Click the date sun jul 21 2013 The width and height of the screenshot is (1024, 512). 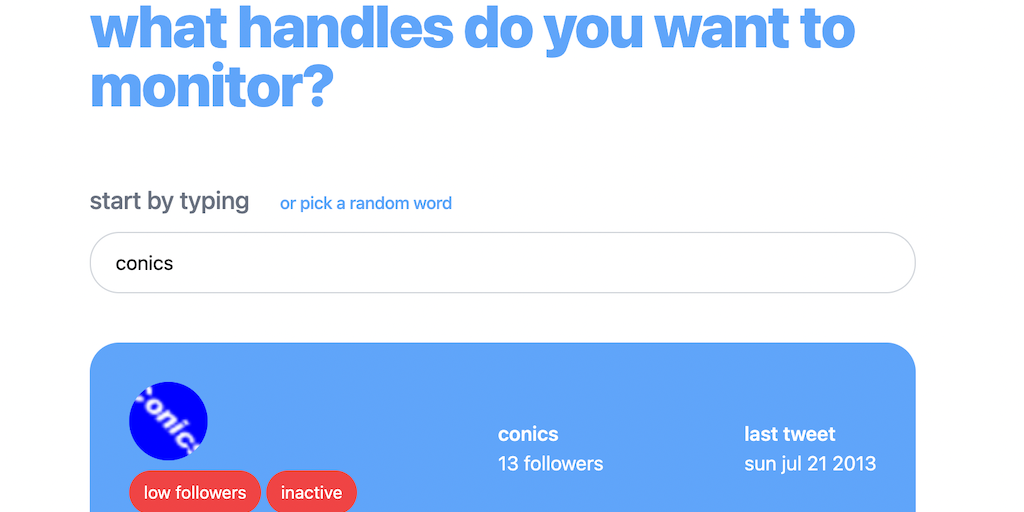point(810,464)
